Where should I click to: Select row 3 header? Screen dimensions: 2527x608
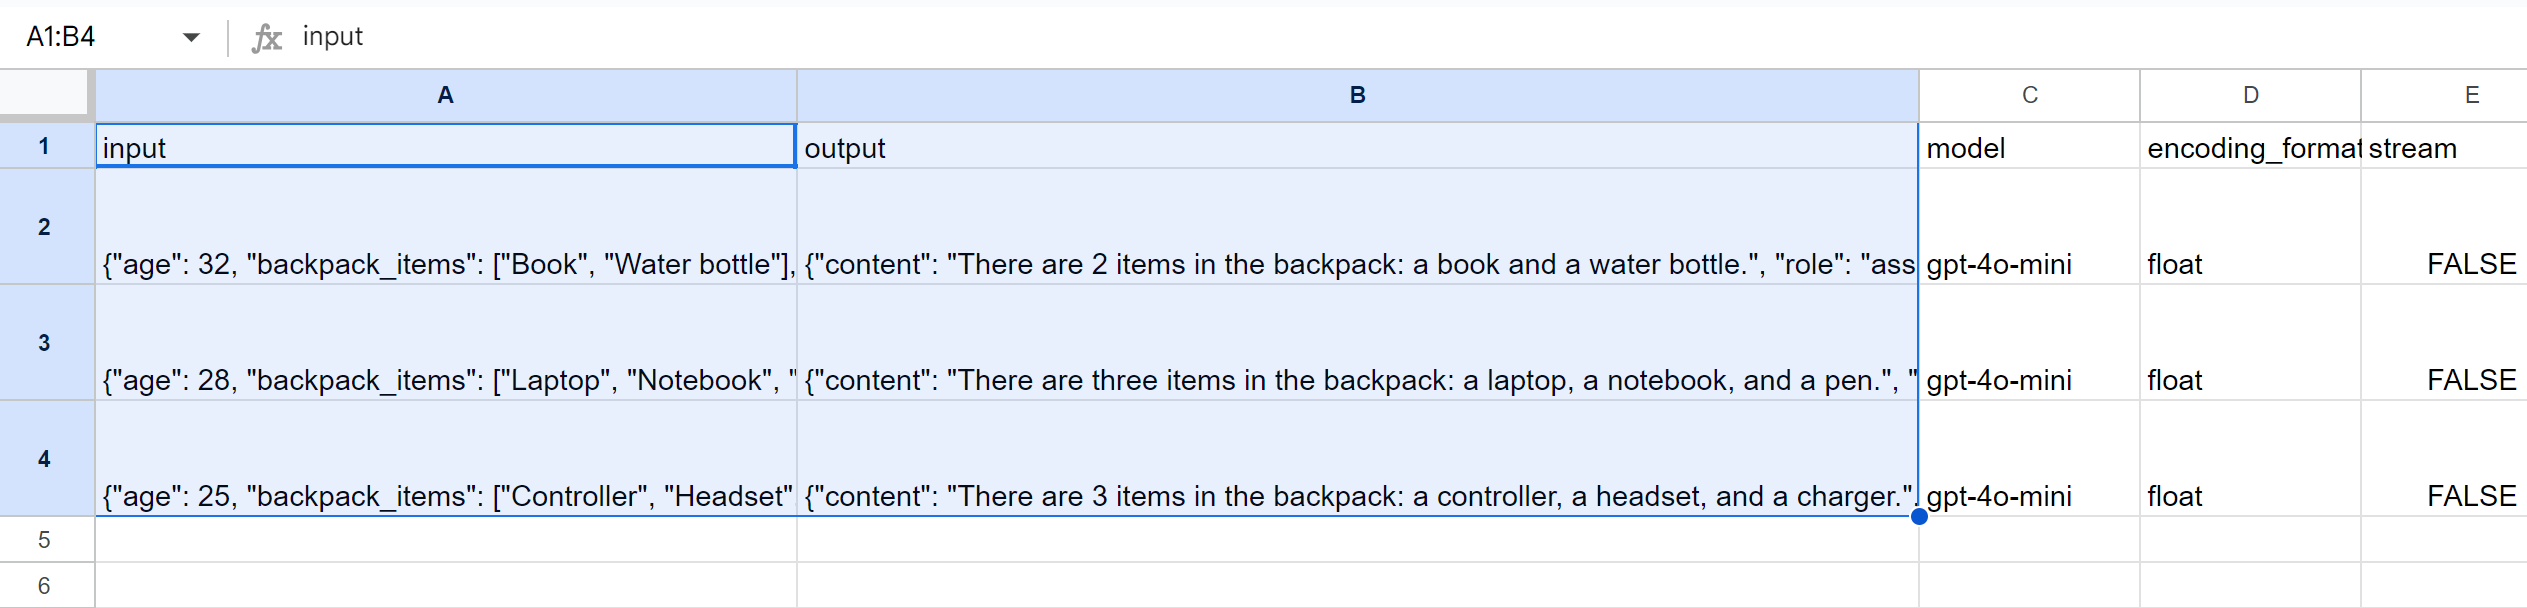tap(45, 343)
